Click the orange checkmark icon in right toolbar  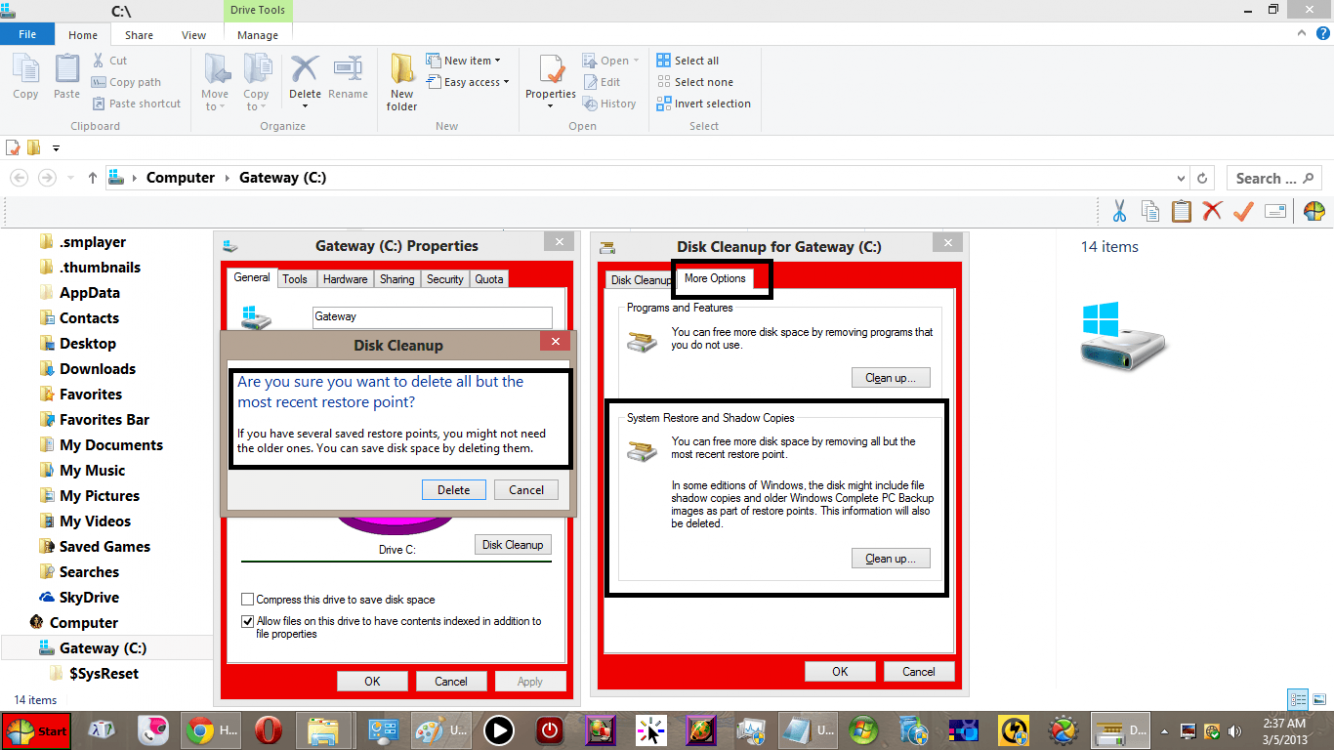tap(1243, 211)
